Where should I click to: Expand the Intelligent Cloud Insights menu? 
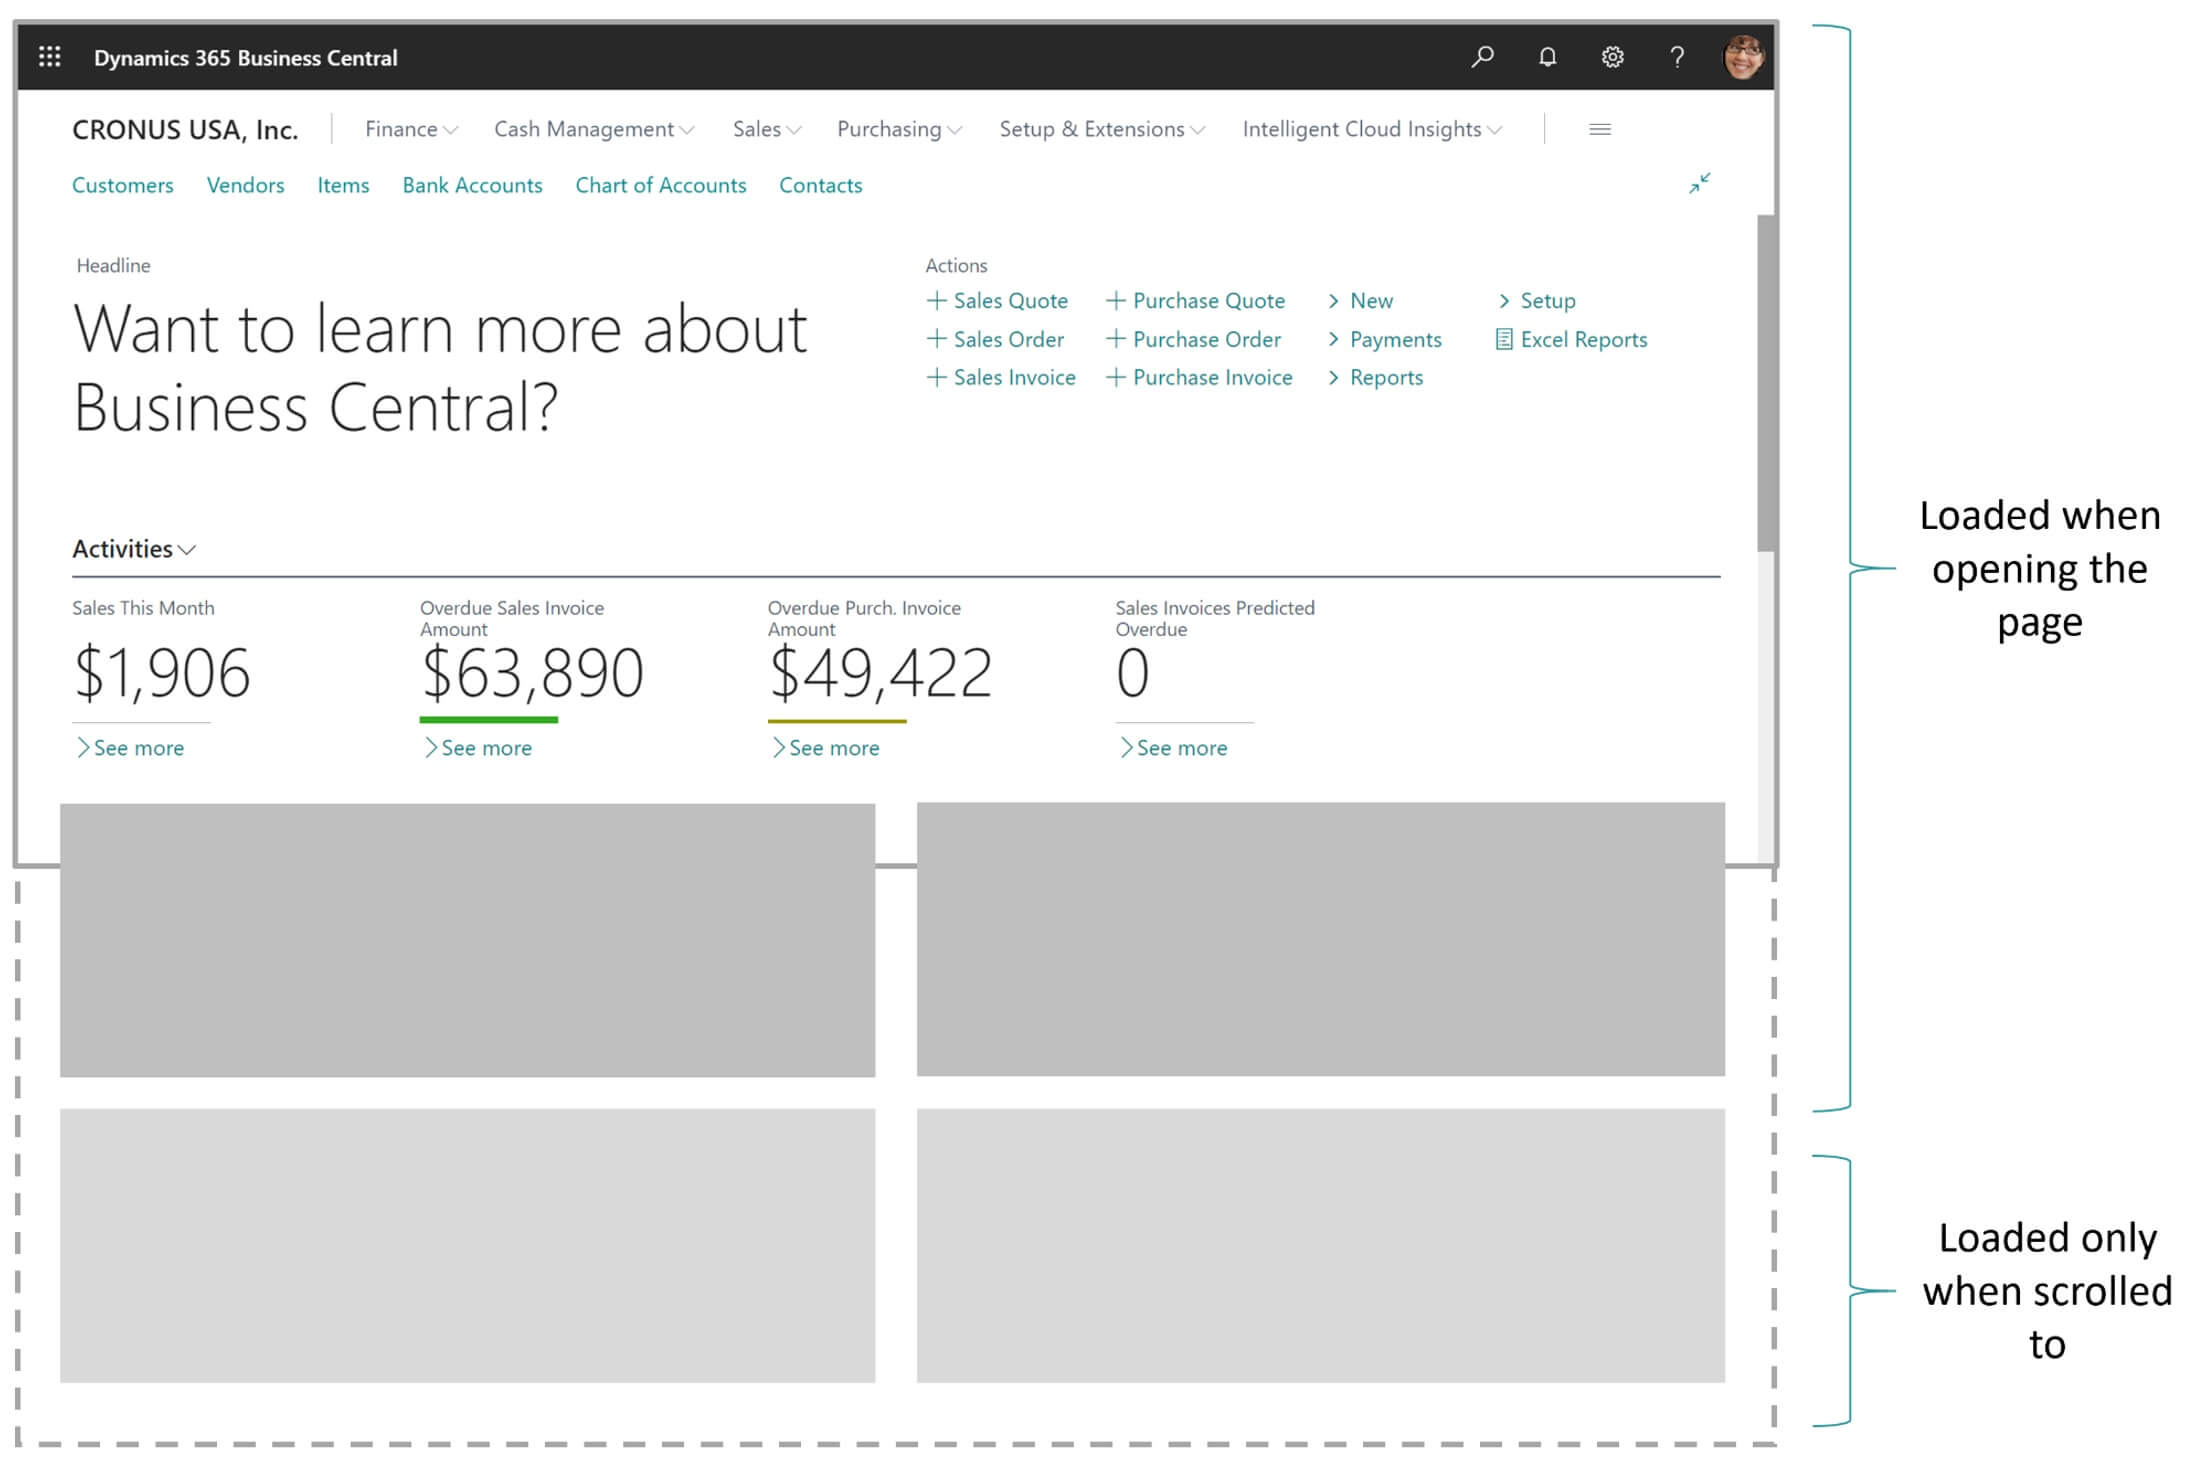1372,129
